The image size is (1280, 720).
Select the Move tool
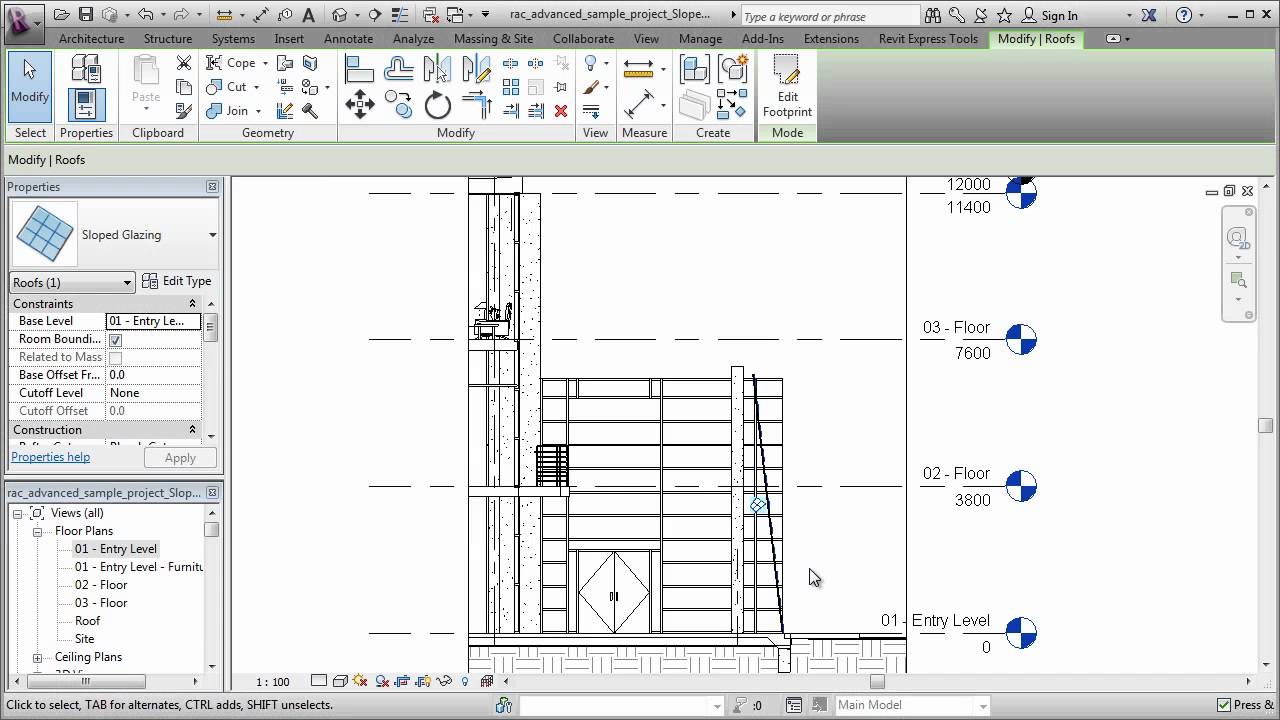pos(360,103)
